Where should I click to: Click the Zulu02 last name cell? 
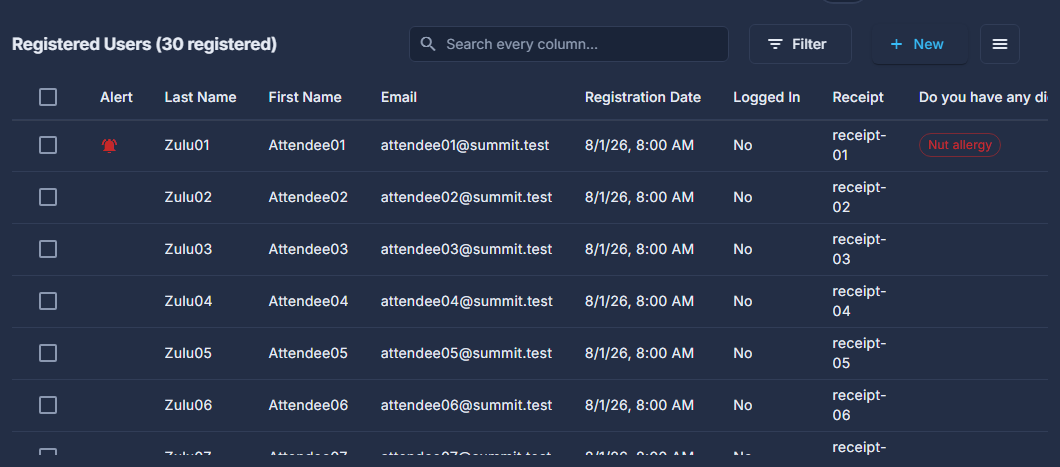click(x=188, y=197)
